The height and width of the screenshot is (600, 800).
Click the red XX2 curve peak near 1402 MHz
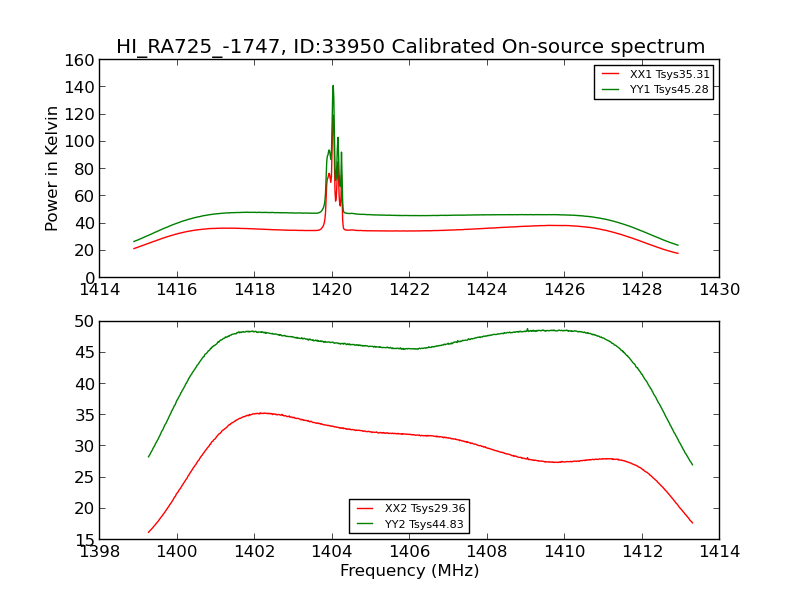coord(262,413)
